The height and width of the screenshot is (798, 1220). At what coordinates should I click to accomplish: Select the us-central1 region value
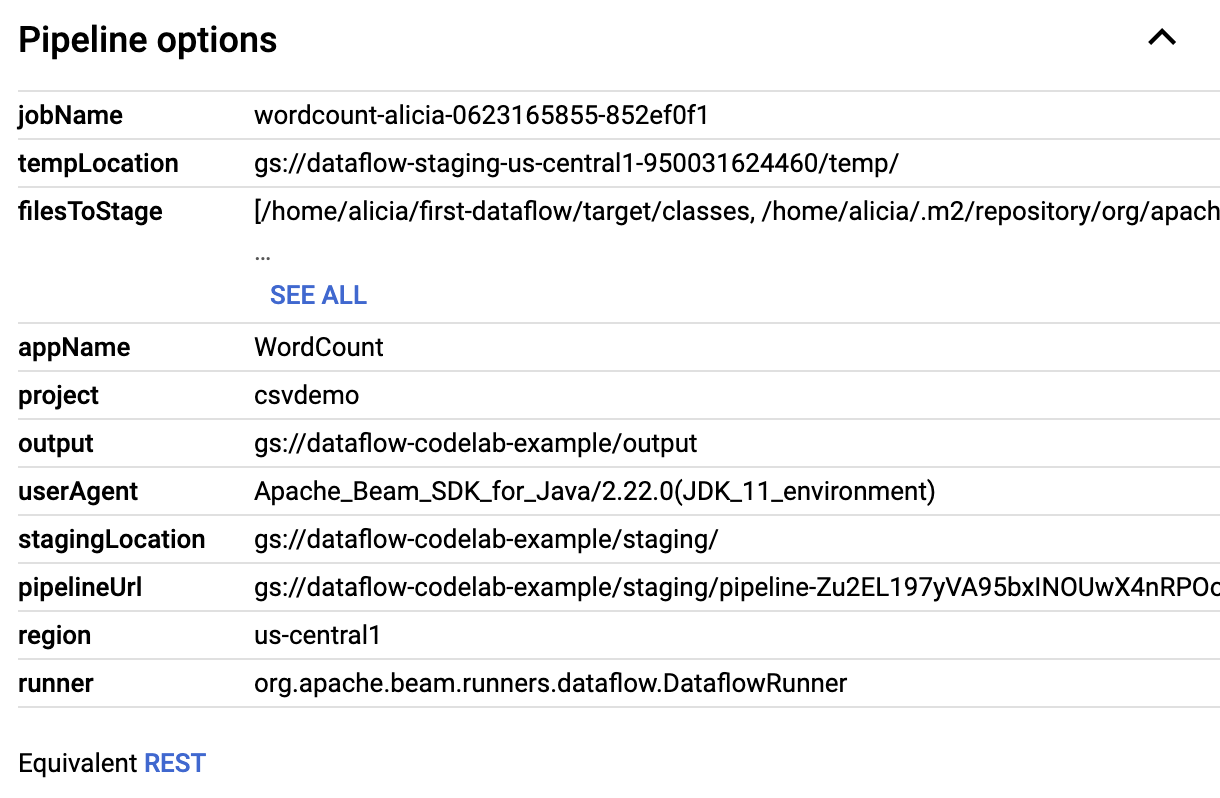[317, 635]
